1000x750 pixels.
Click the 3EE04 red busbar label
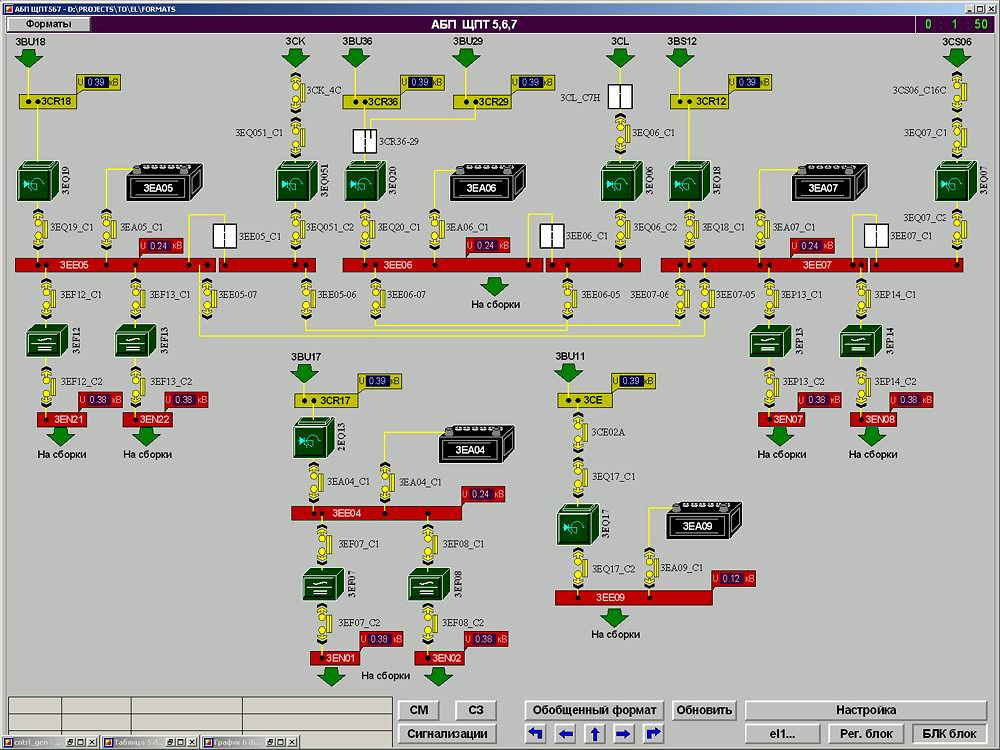point(346,513)
